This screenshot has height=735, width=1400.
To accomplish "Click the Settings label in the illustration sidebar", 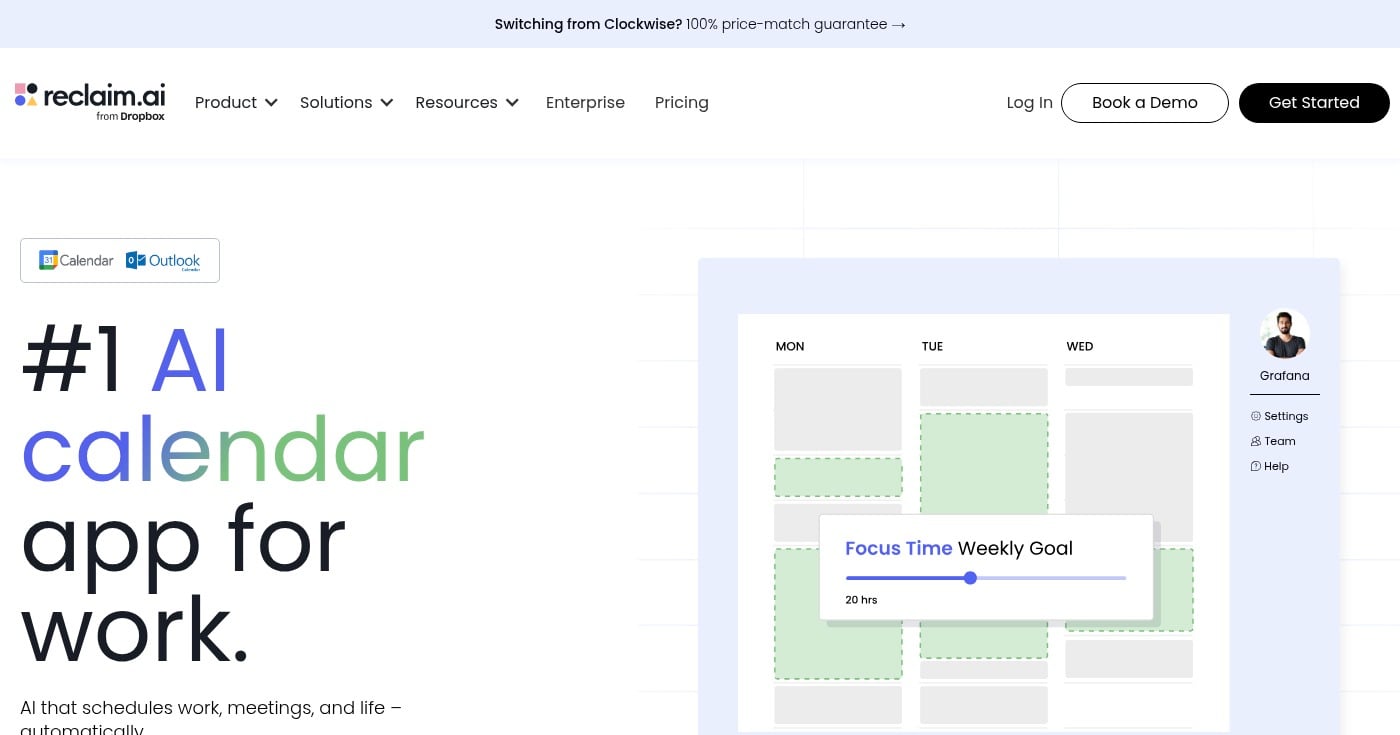I will [x=1286, y=416].
